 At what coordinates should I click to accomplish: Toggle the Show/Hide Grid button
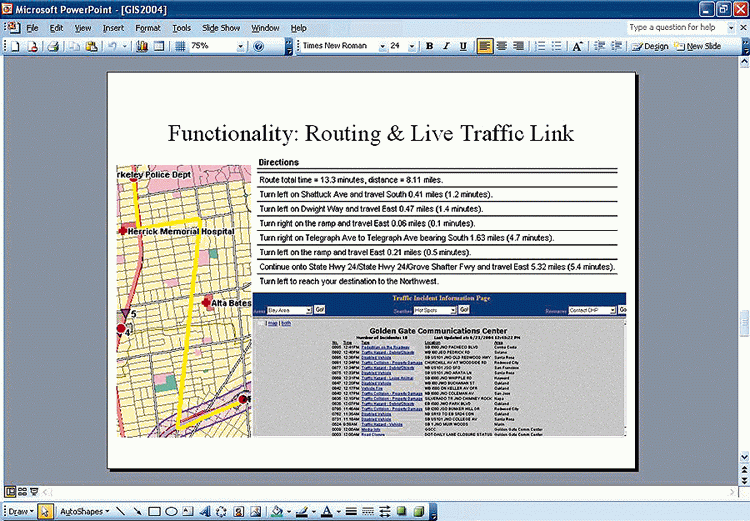180,46
